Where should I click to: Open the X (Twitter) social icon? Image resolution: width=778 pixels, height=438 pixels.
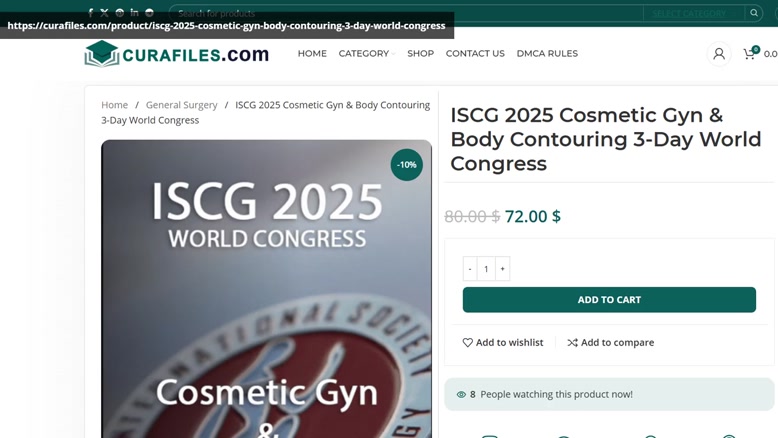click(x=105, y=13)
